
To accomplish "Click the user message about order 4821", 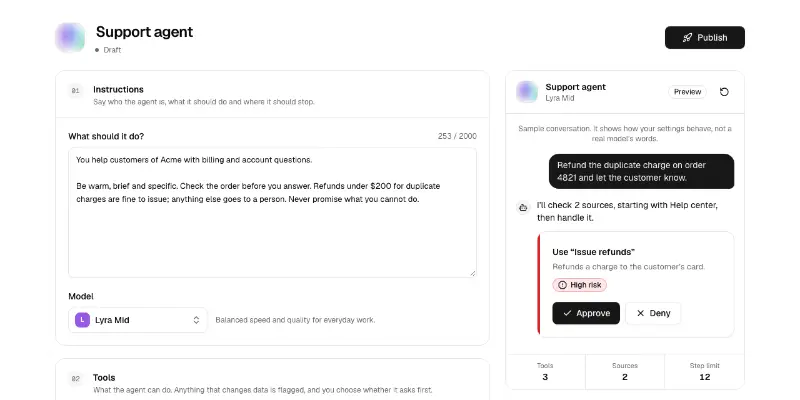I will pyautogui.click(x=641, y=171).
